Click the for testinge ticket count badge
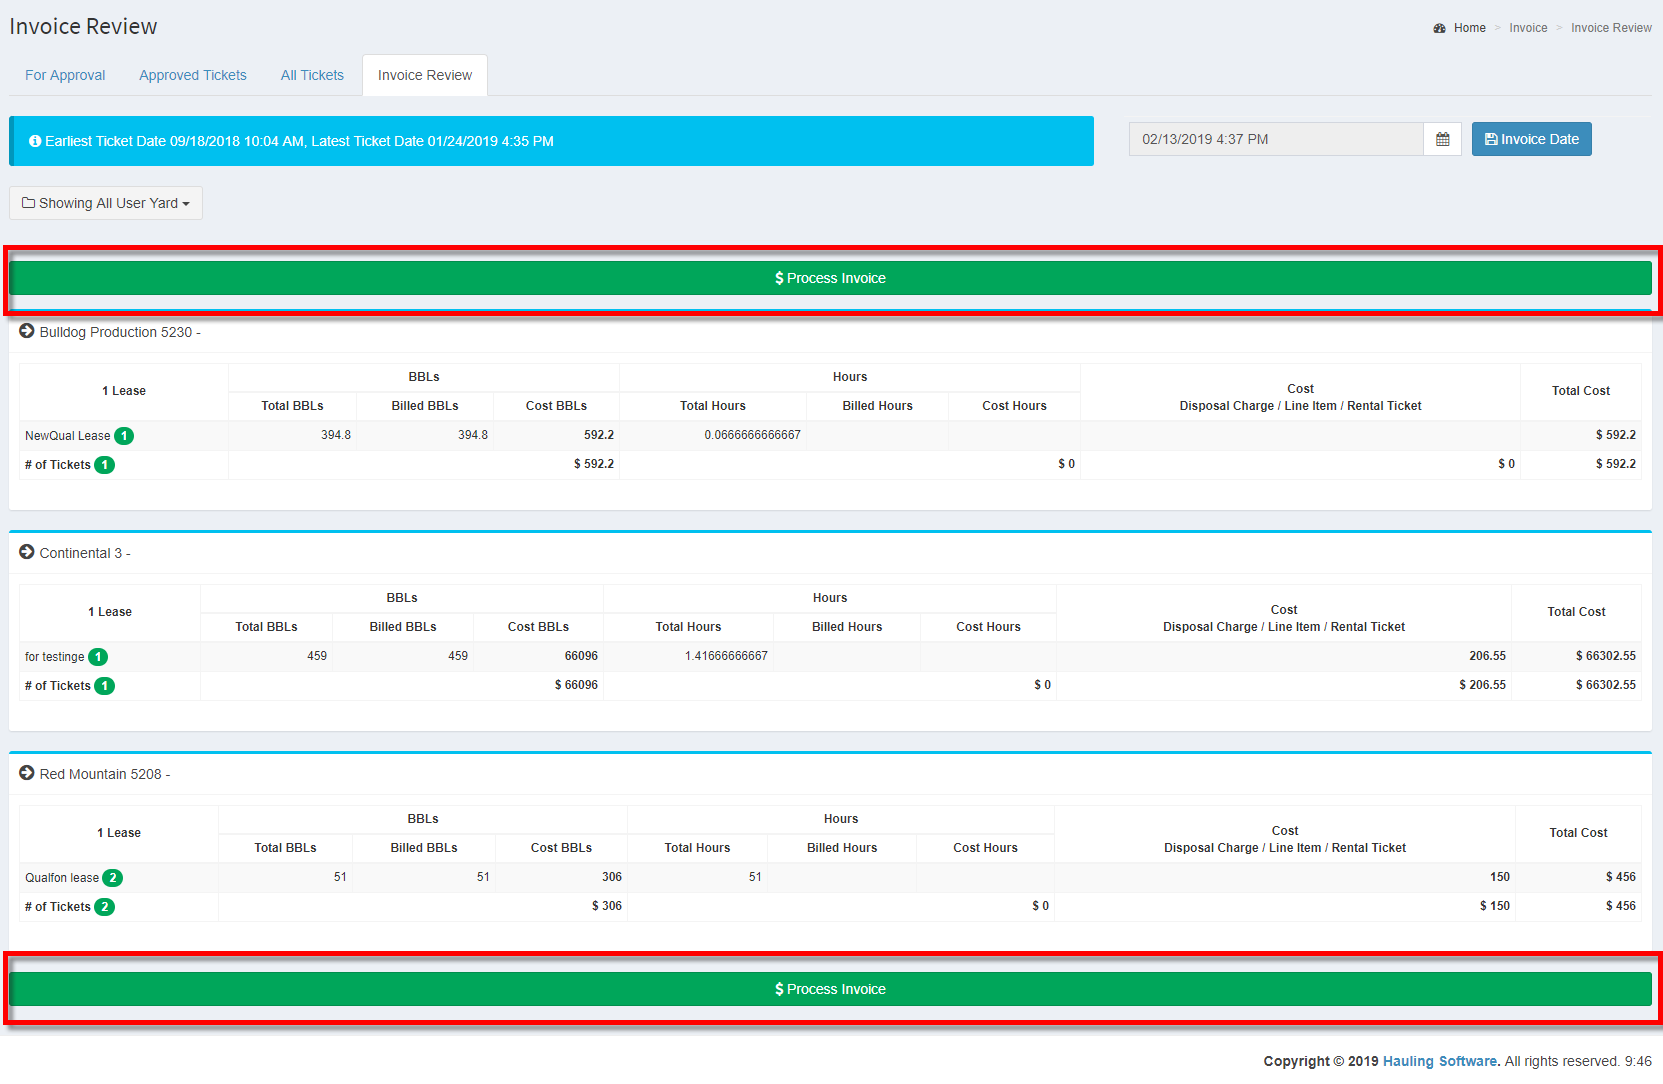1663x1084 pixels. click(98, 657)
